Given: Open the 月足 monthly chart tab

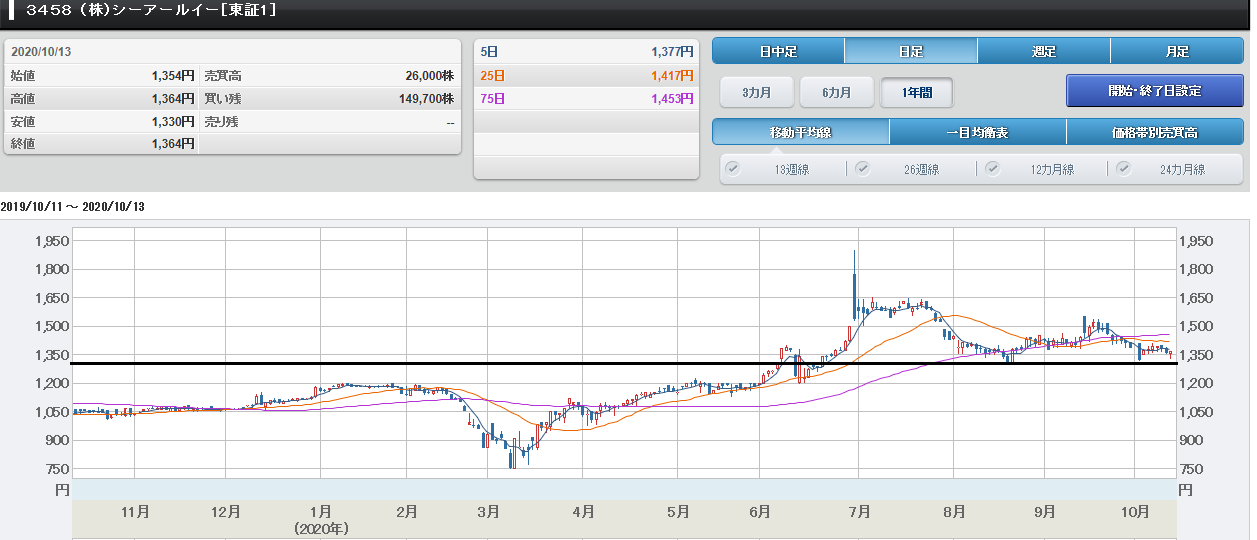Looking at the screenshot, I should click(x=1177, y=51).
